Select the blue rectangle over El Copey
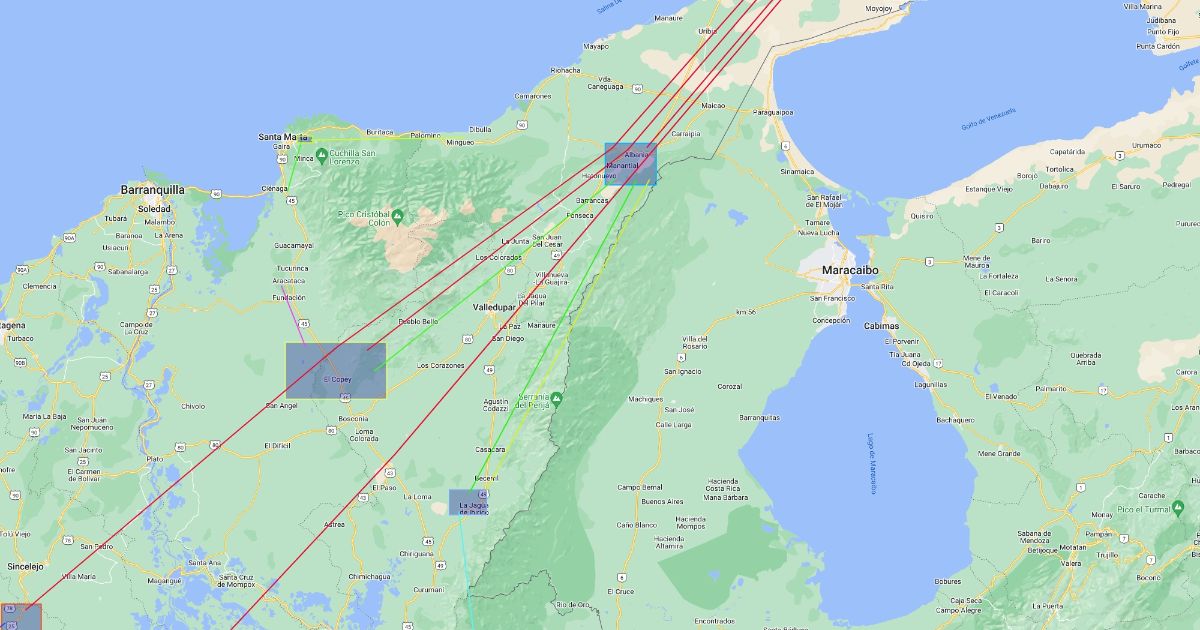The width and height of the screenshot is (1200, 630). [336, 371]
